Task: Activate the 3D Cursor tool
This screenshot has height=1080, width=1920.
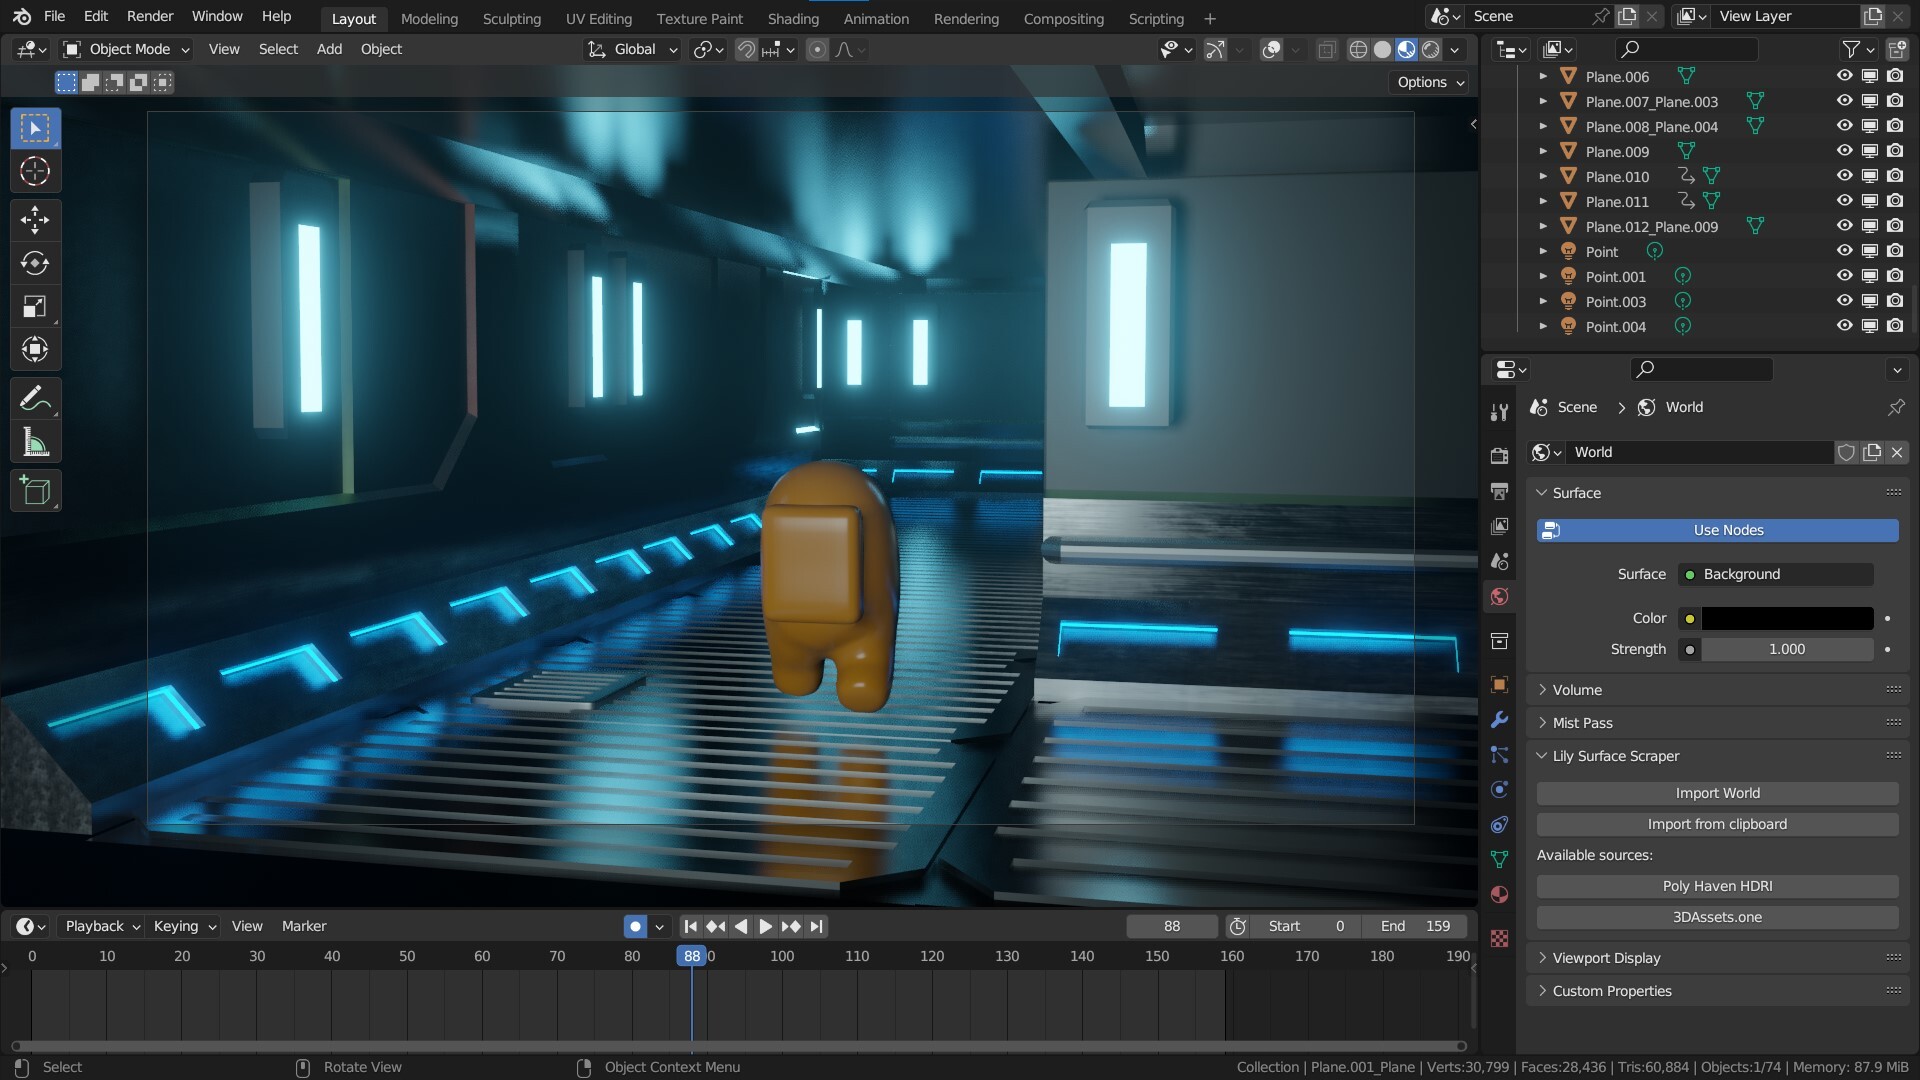Action: click(x=35, y=172)
